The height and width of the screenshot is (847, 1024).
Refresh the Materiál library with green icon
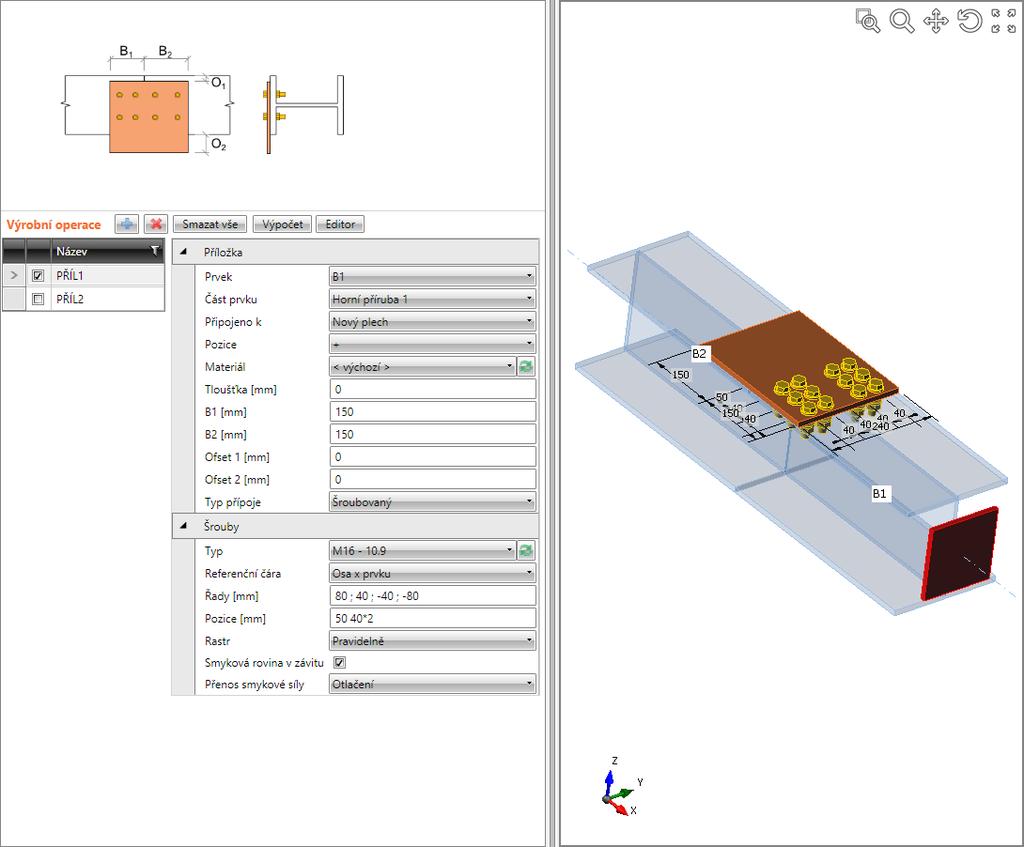526,367
